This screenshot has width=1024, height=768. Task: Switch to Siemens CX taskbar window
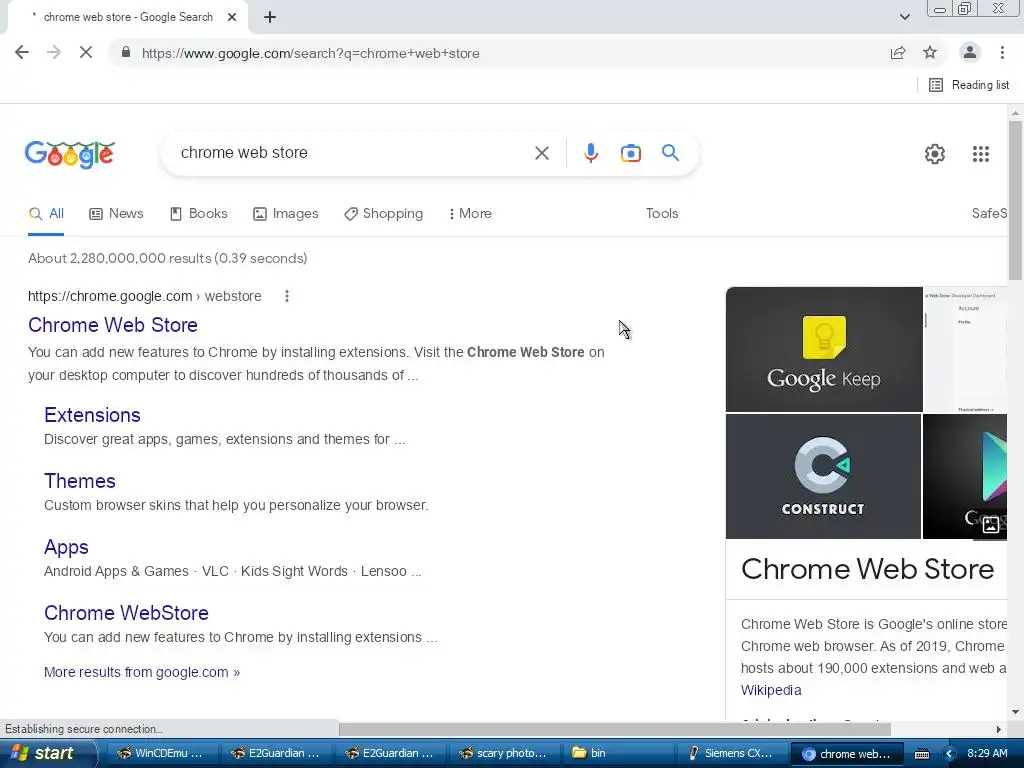click(730, 753)
